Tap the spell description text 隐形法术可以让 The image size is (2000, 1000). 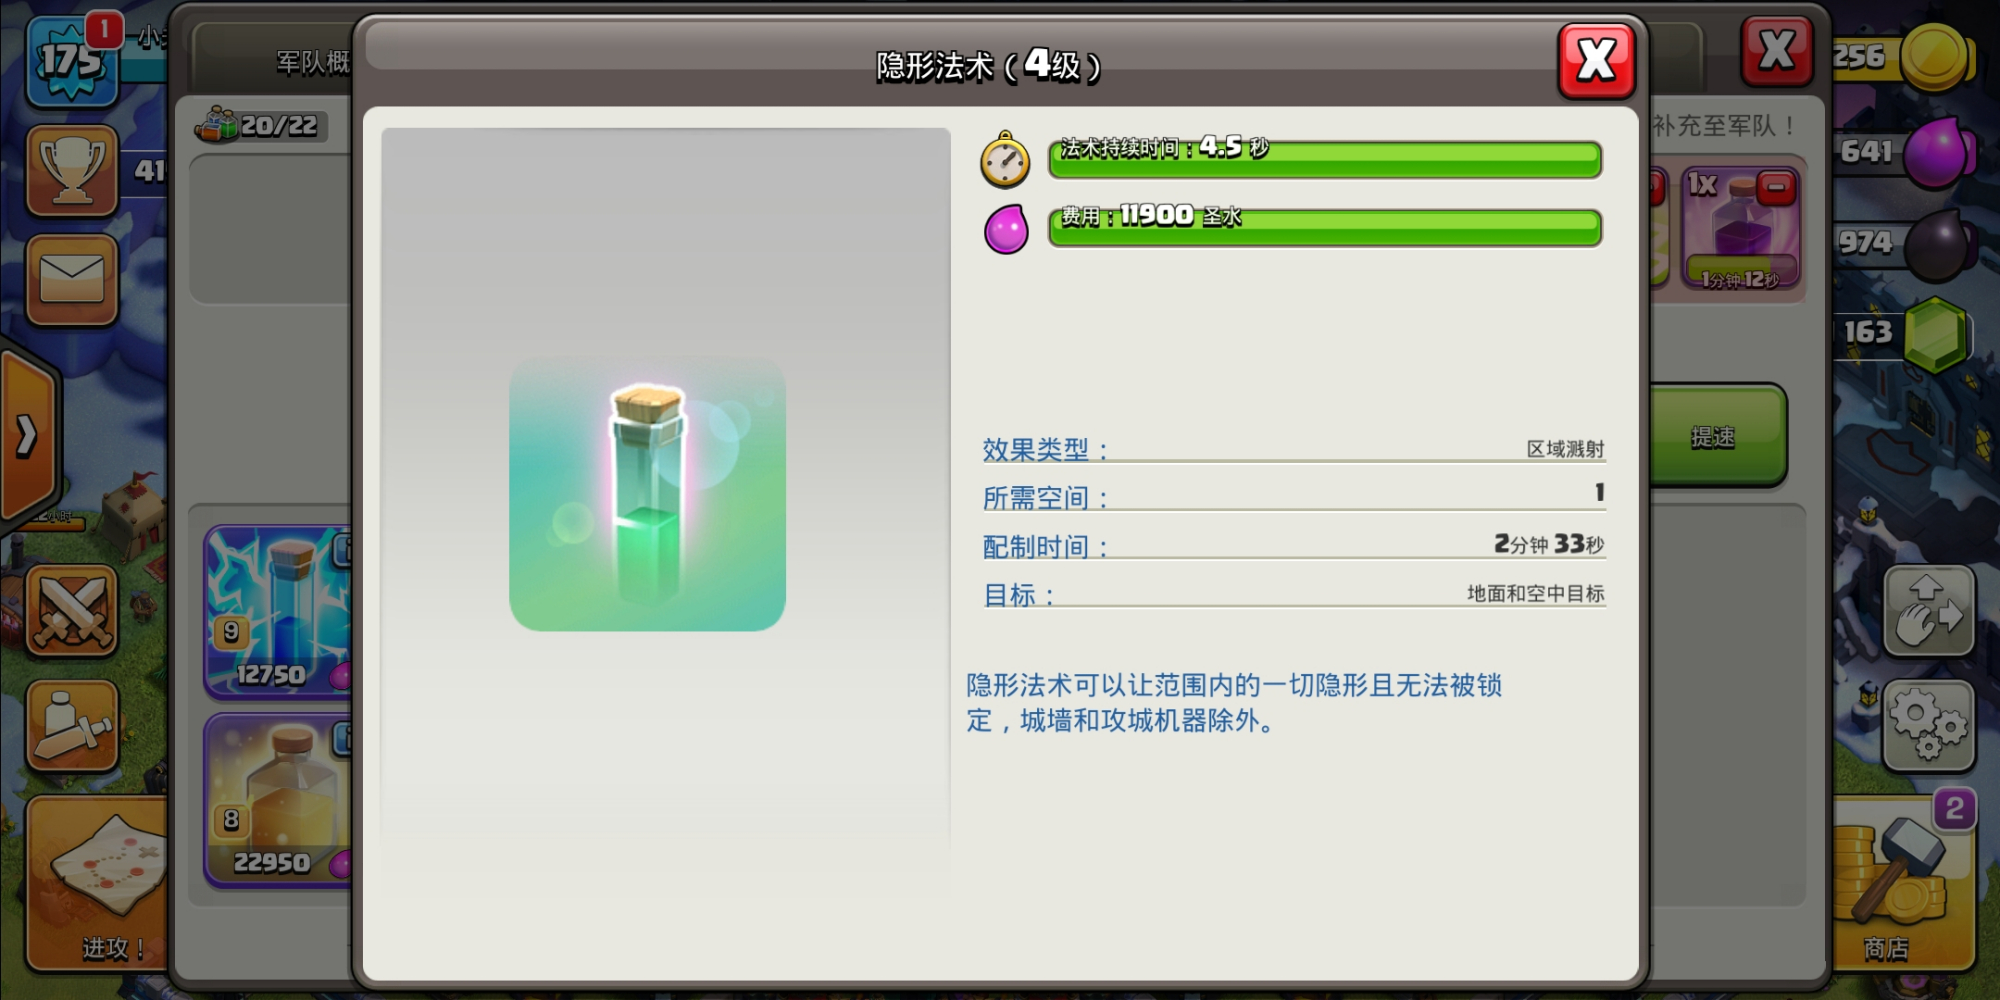coord(1234,703)
